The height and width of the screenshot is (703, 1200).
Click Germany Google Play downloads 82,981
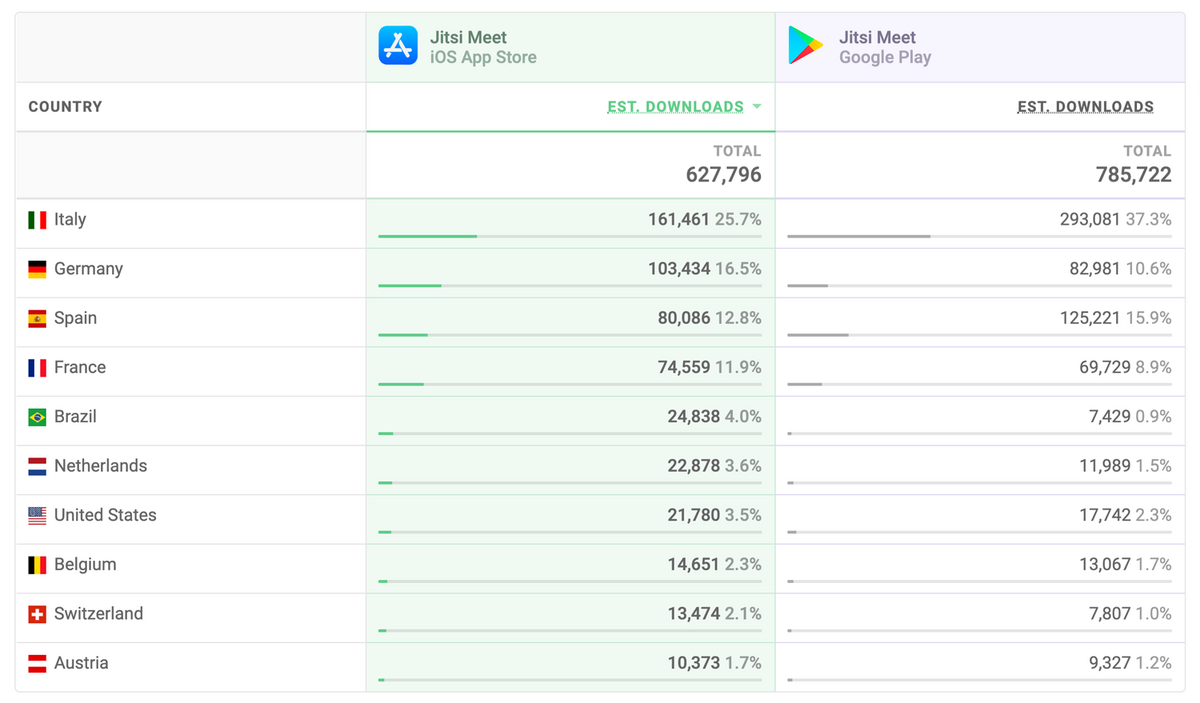point(1095,268)
